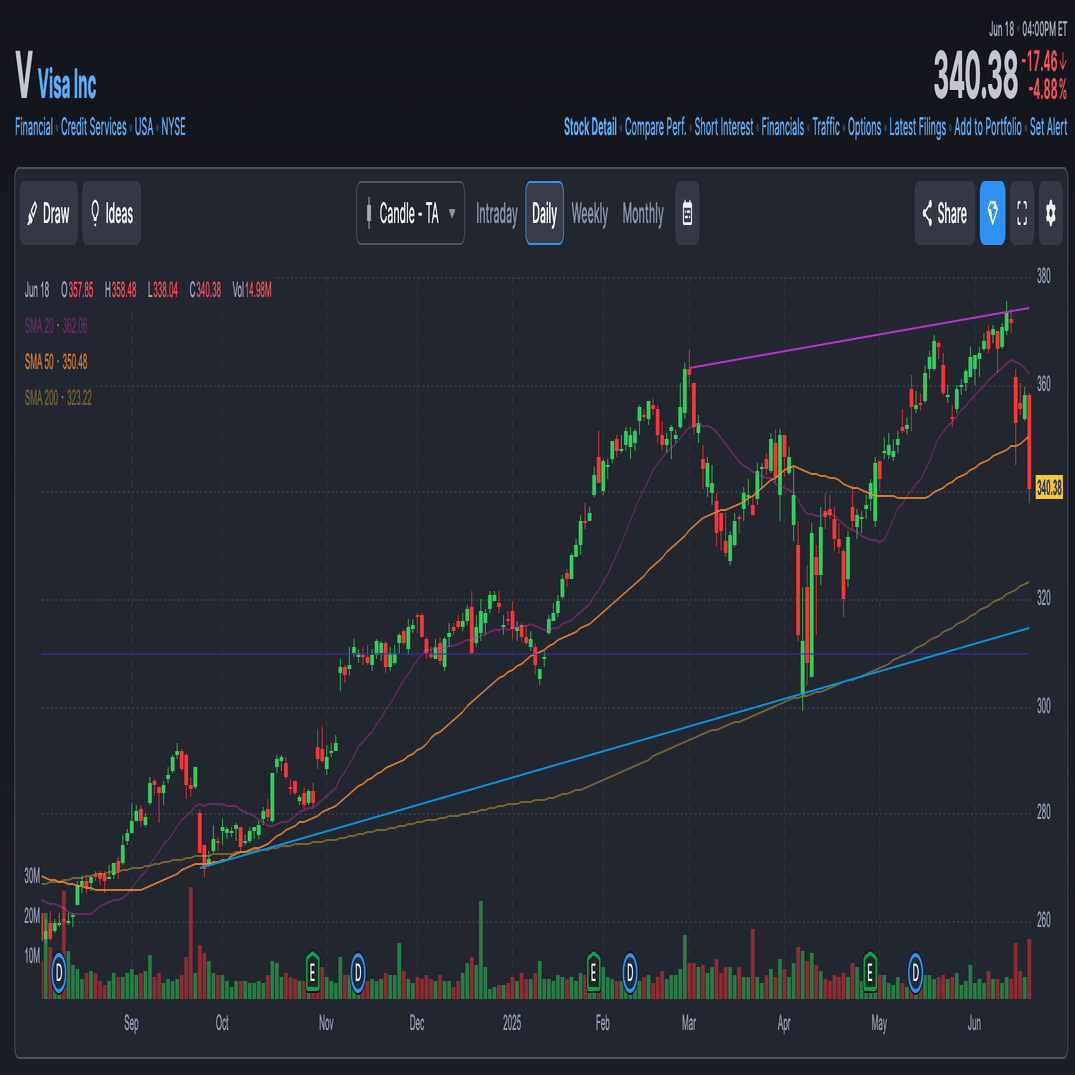
Task: Switch chart to Intraday timeframe
Action: 496,213
